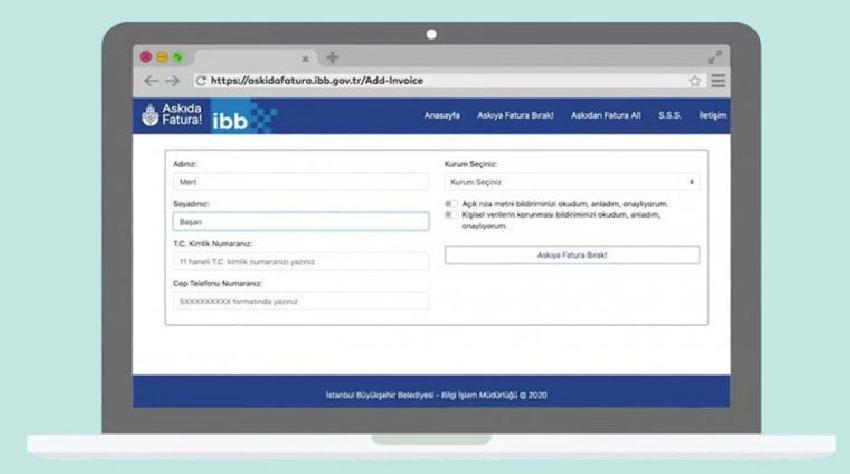
Task: Check the Açık rıza metni consent checkbox
Action: coord(452,203)
